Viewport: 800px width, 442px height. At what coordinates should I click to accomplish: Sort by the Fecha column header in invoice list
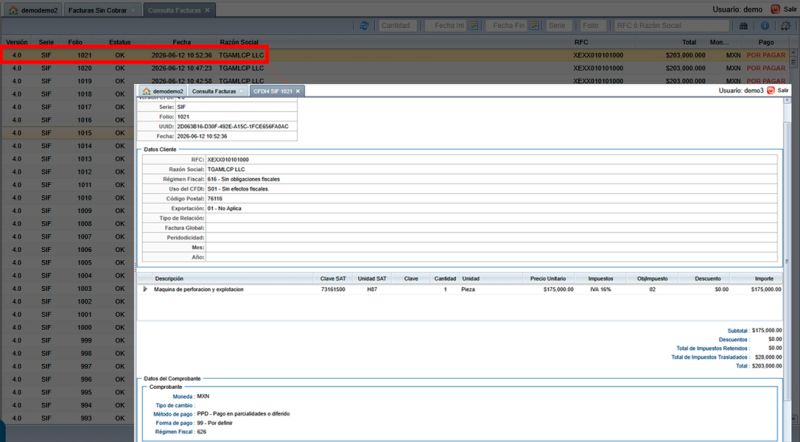point(182,42)
